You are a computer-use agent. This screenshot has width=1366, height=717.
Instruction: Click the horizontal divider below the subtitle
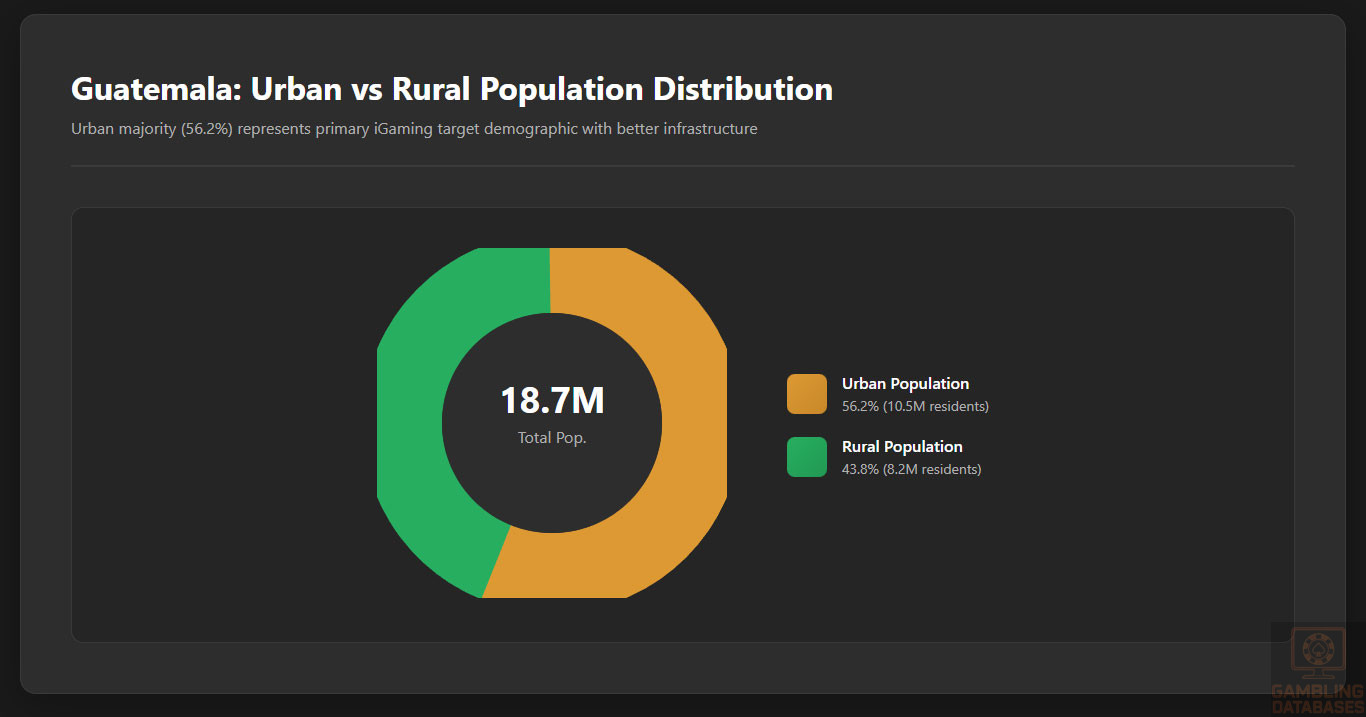682,166
